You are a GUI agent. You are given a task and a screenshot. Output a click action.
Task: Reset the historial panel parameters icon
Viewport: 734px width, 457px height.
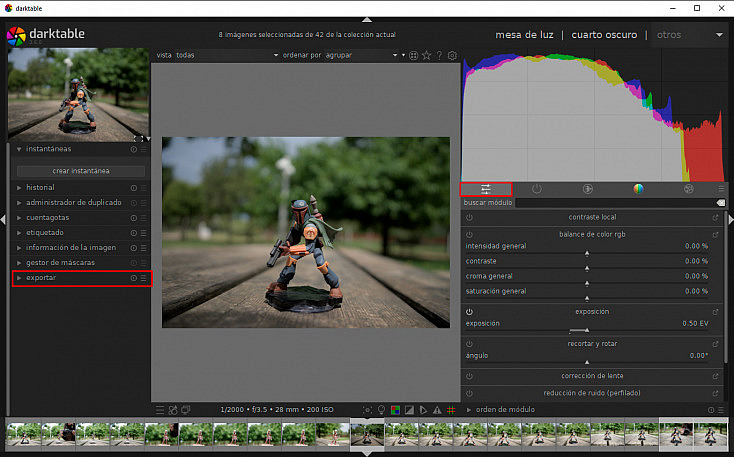coord(134,188)
